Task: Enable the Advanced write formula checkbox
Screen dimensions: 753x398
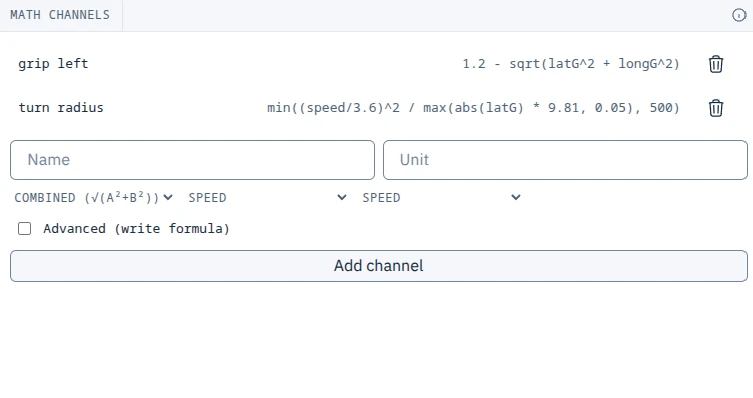Action: coord(24,229)
